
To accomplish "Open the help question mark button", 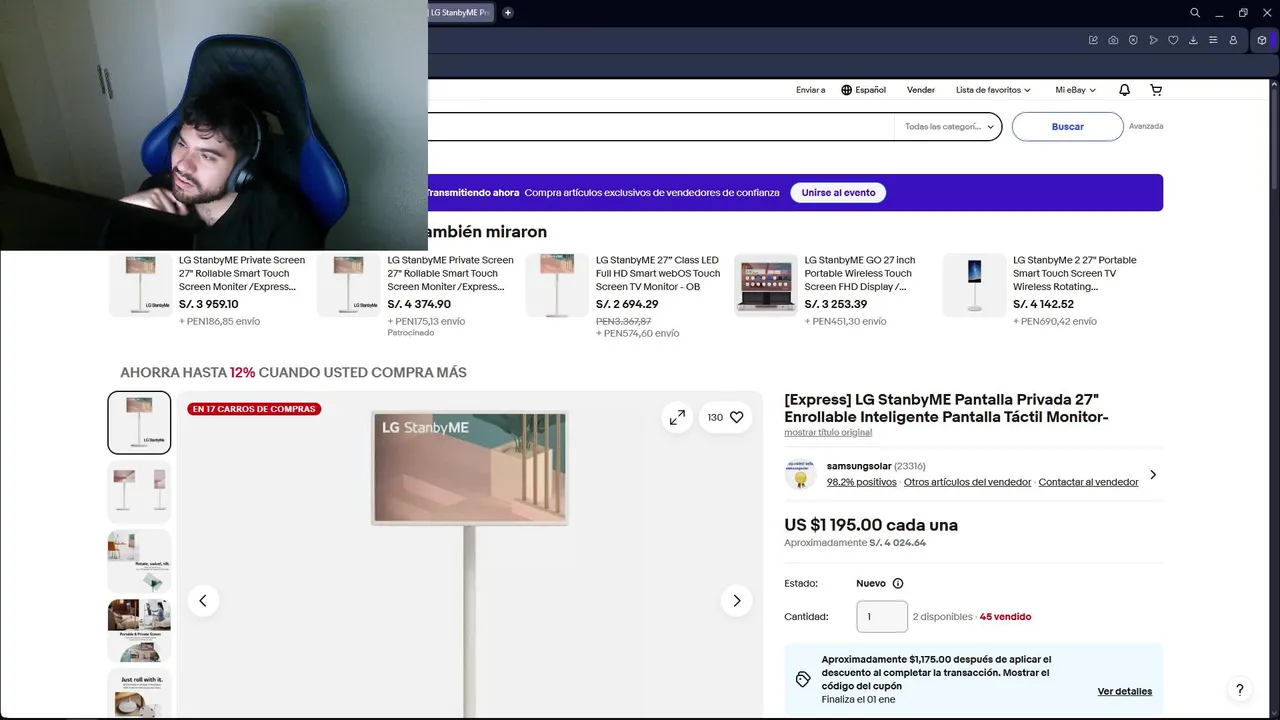I will pyautogui.click(x=1240, y=690).
